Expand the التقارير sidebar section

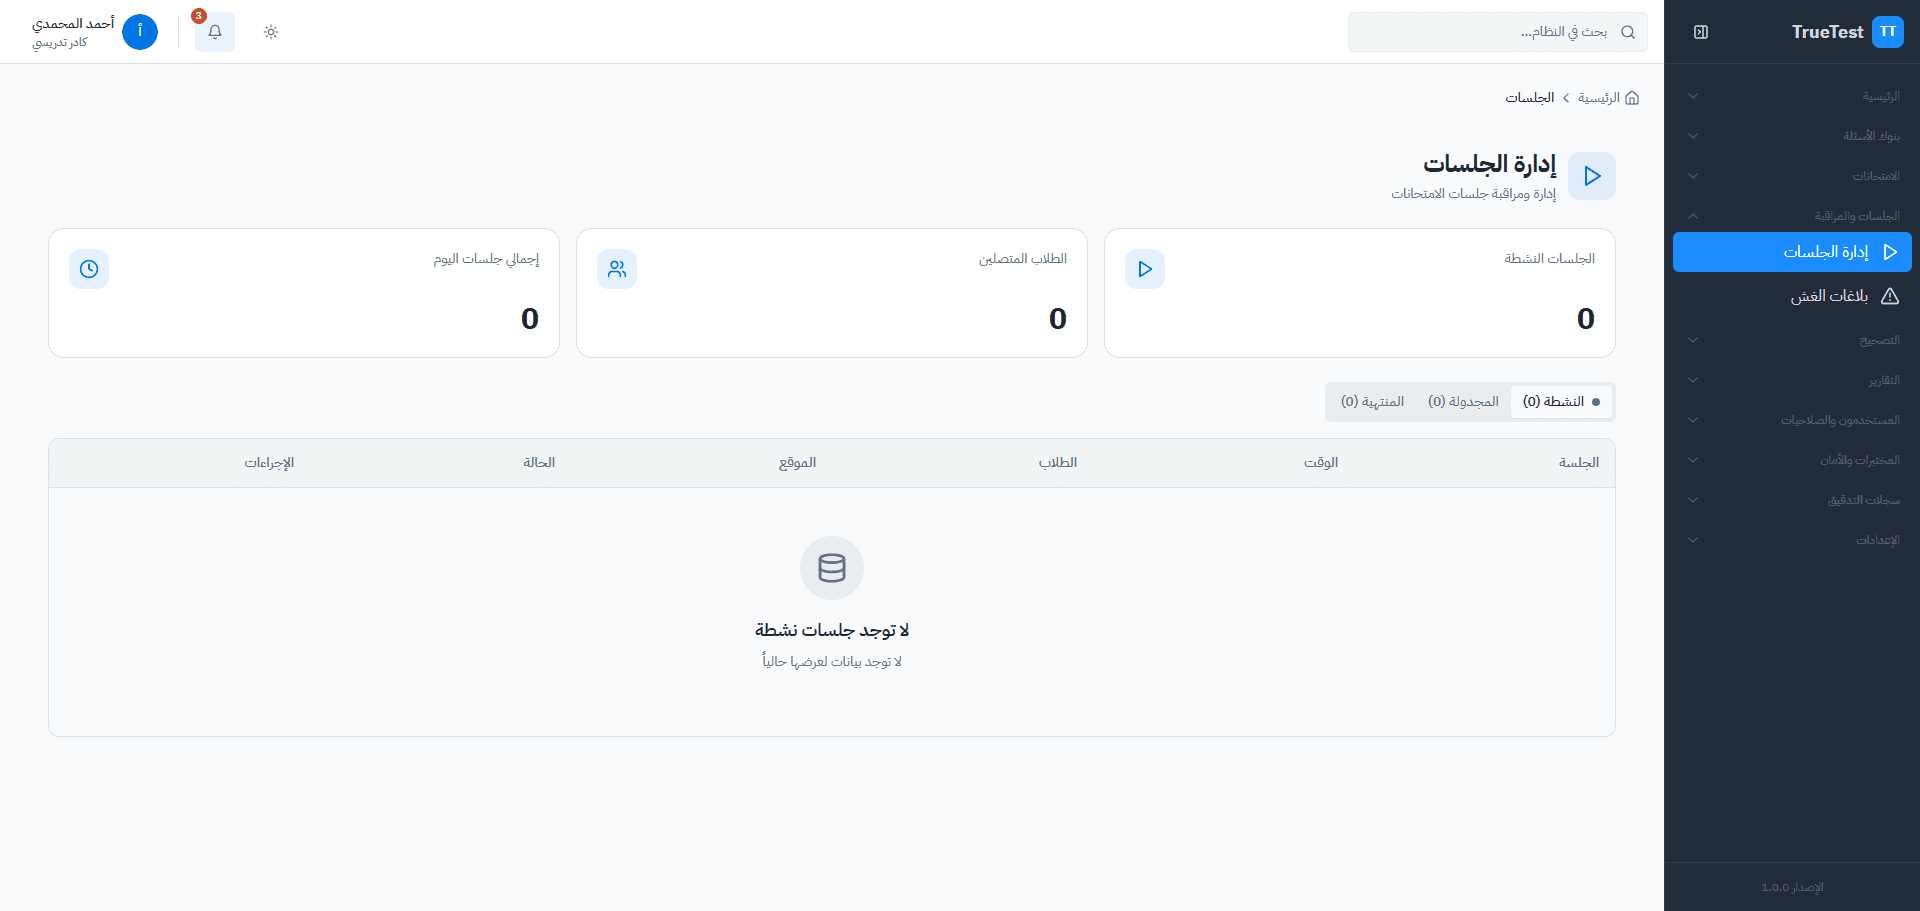pos(1792,380)
